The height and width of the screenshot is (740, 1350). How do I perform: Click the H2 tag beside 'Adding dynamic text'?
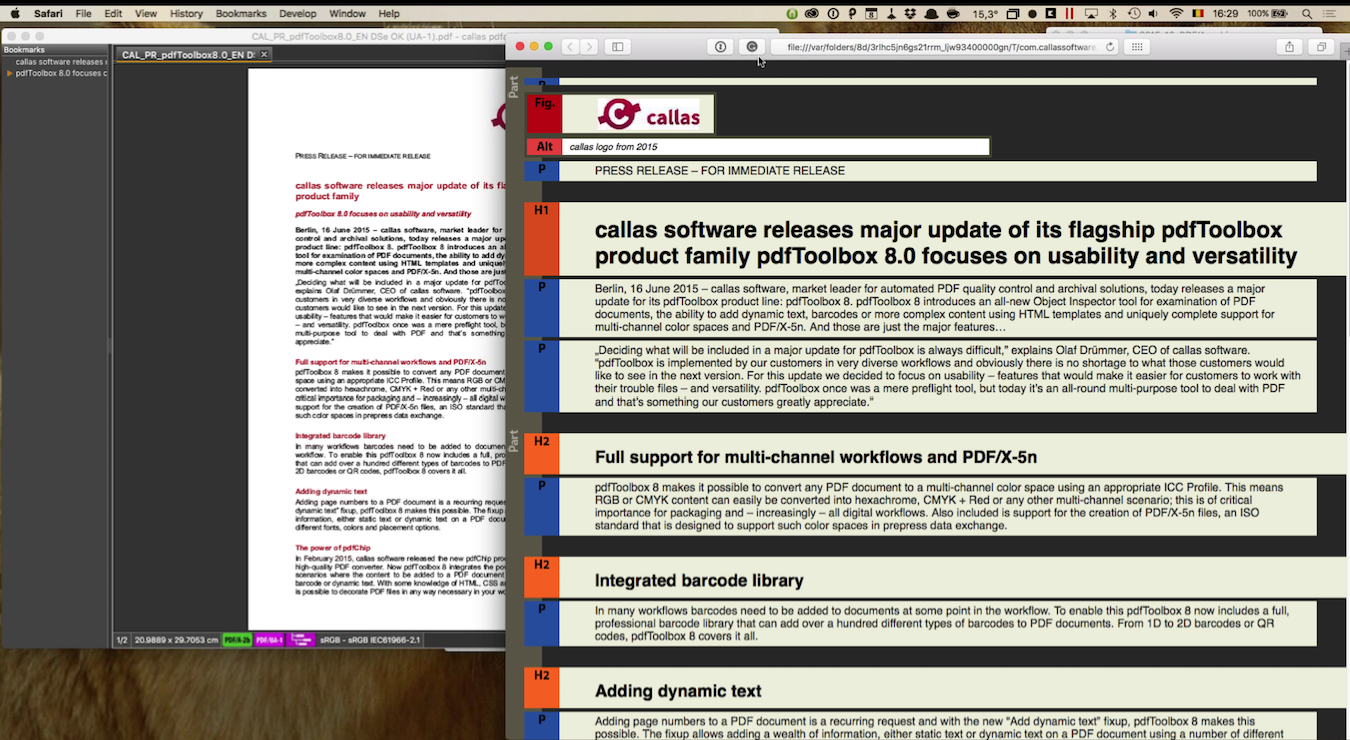[542, 687]
